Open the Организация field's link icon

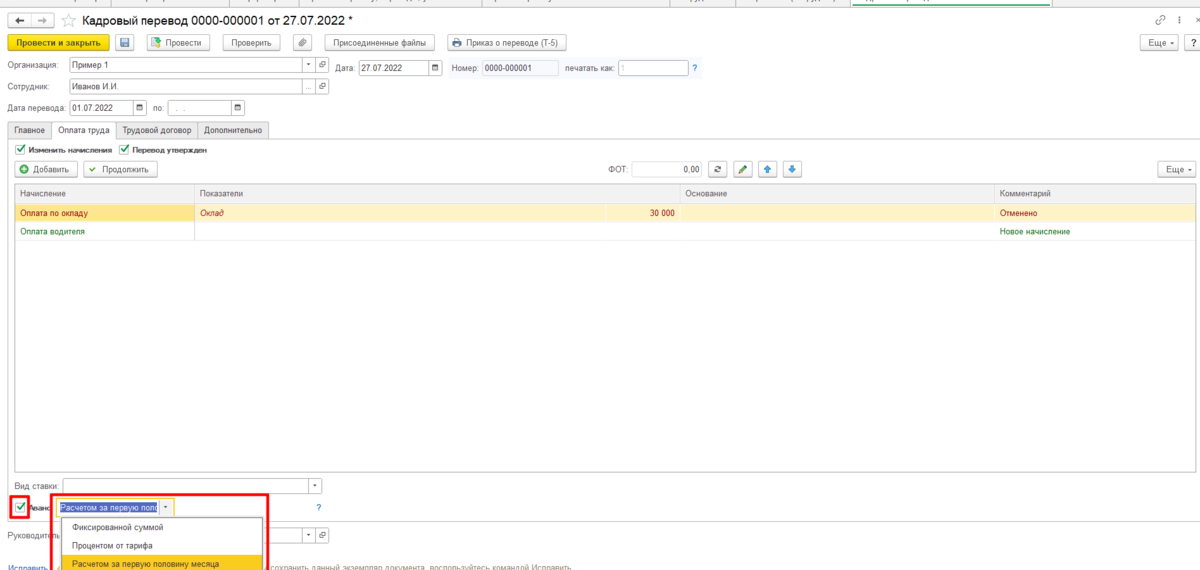pyautogui.click(x=322, y=64)
